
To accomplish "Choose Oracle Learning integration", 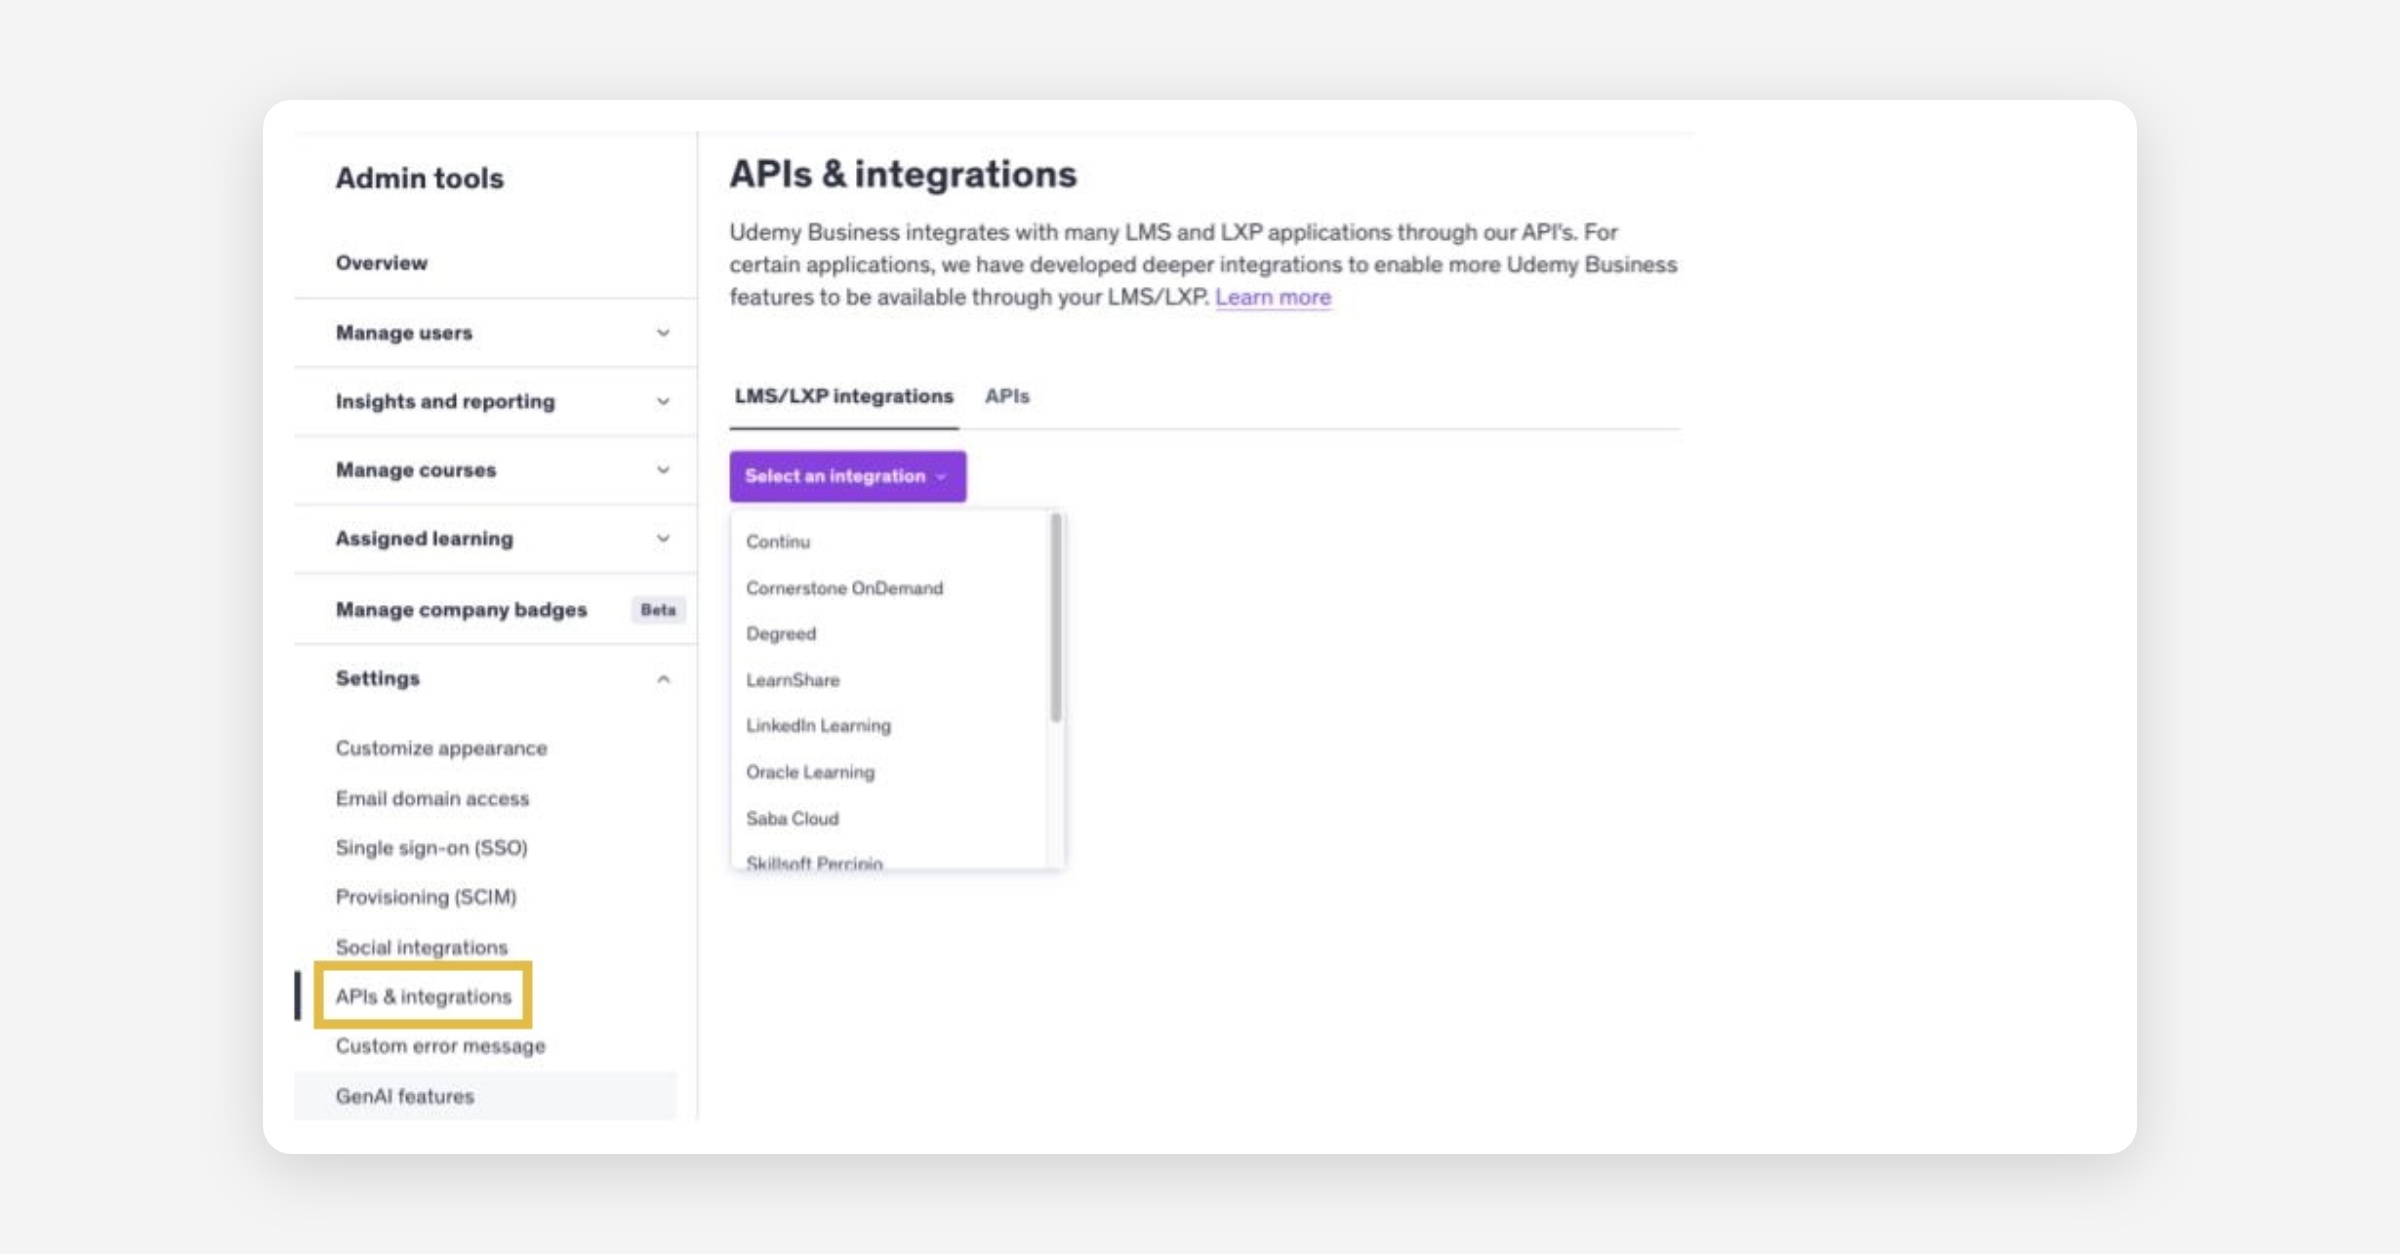I will click(810, 772).
